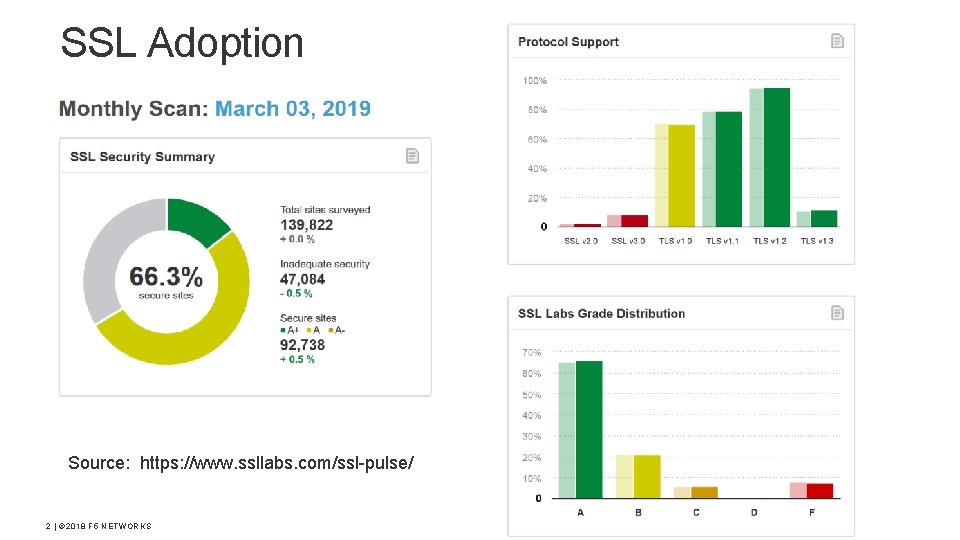Click the document icon in Protocol Support panel

[838, 41]
